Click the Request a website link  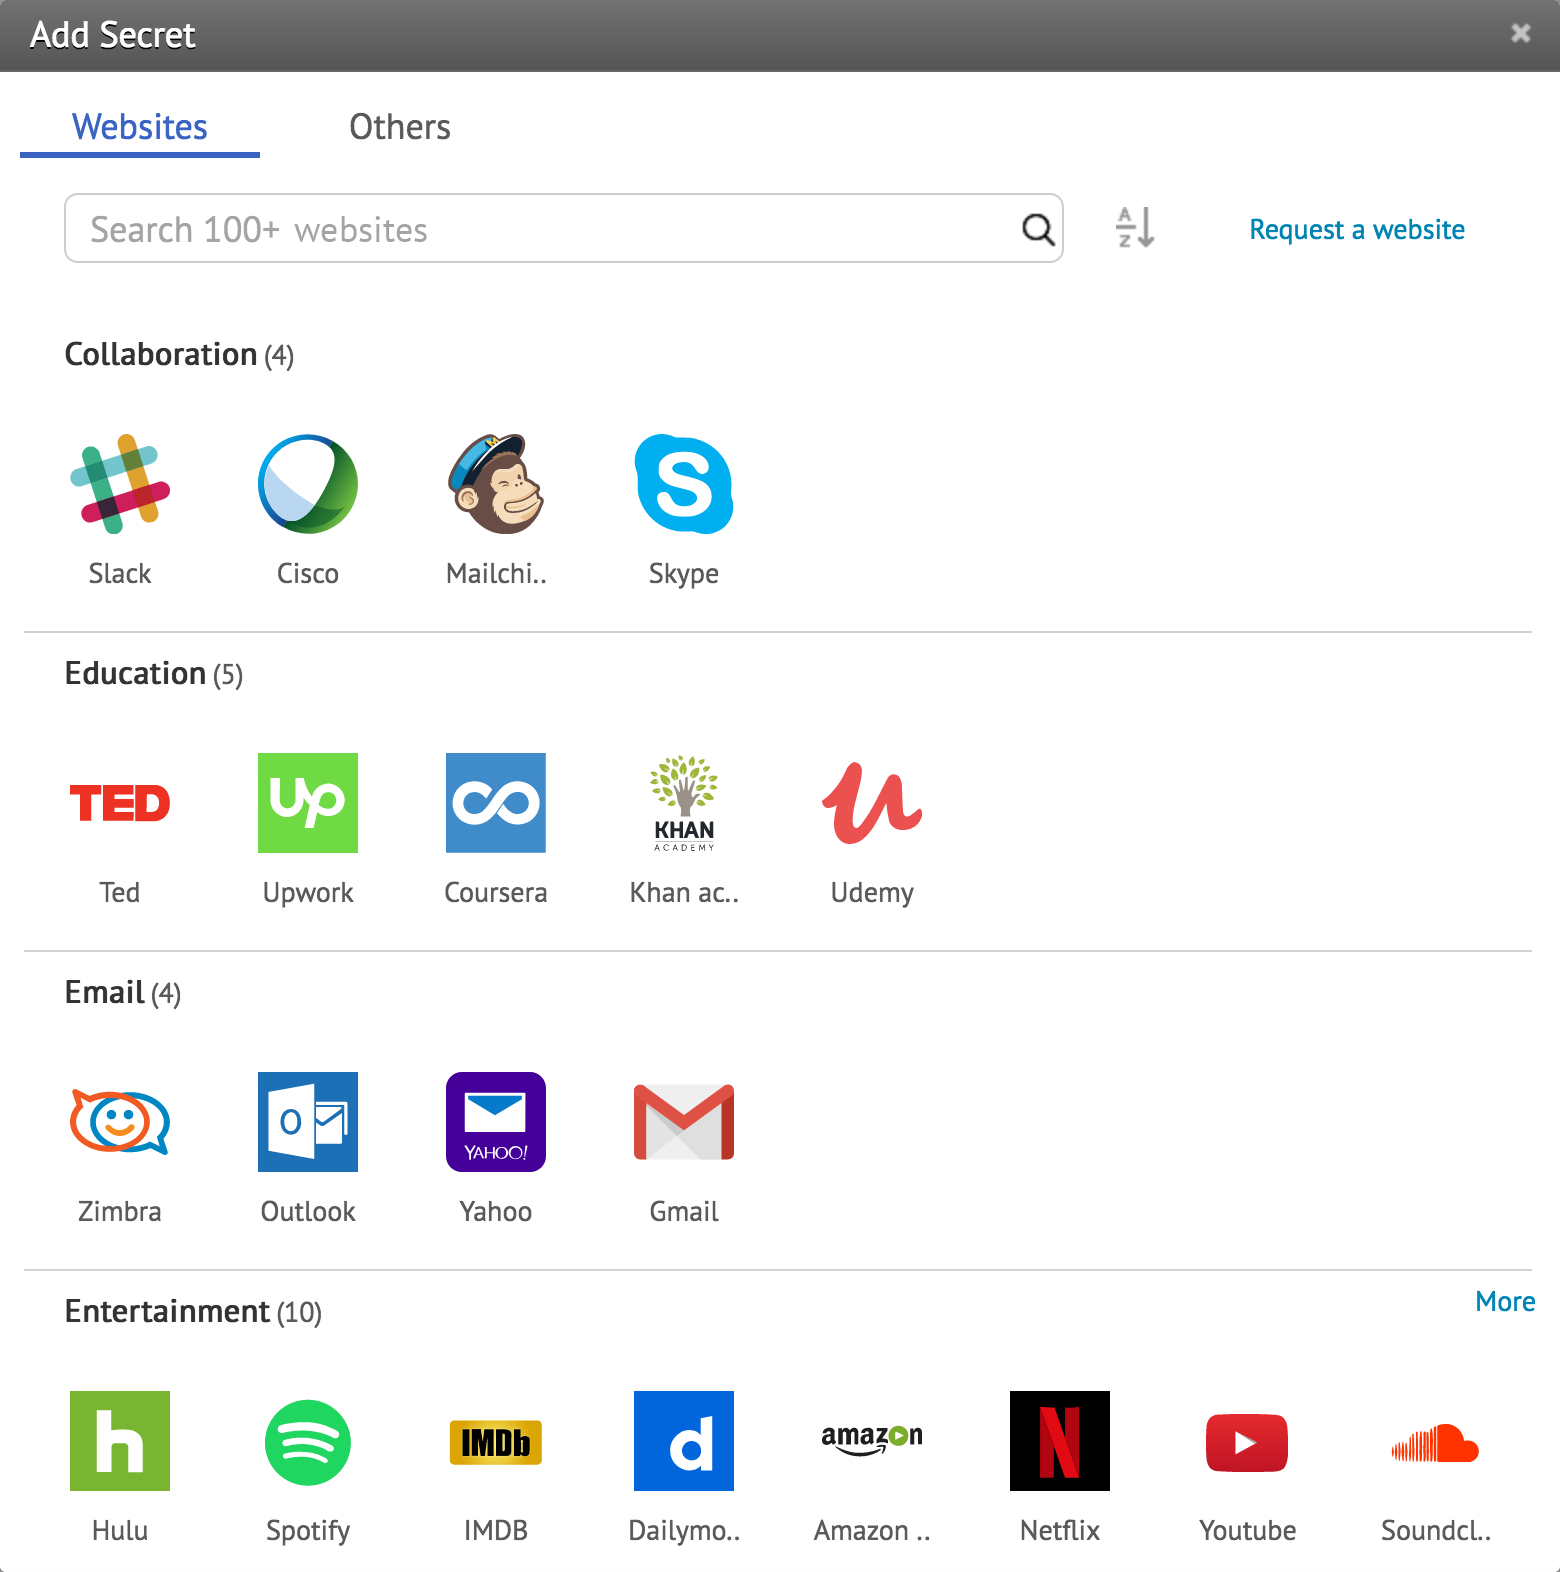click(1356, 229)
